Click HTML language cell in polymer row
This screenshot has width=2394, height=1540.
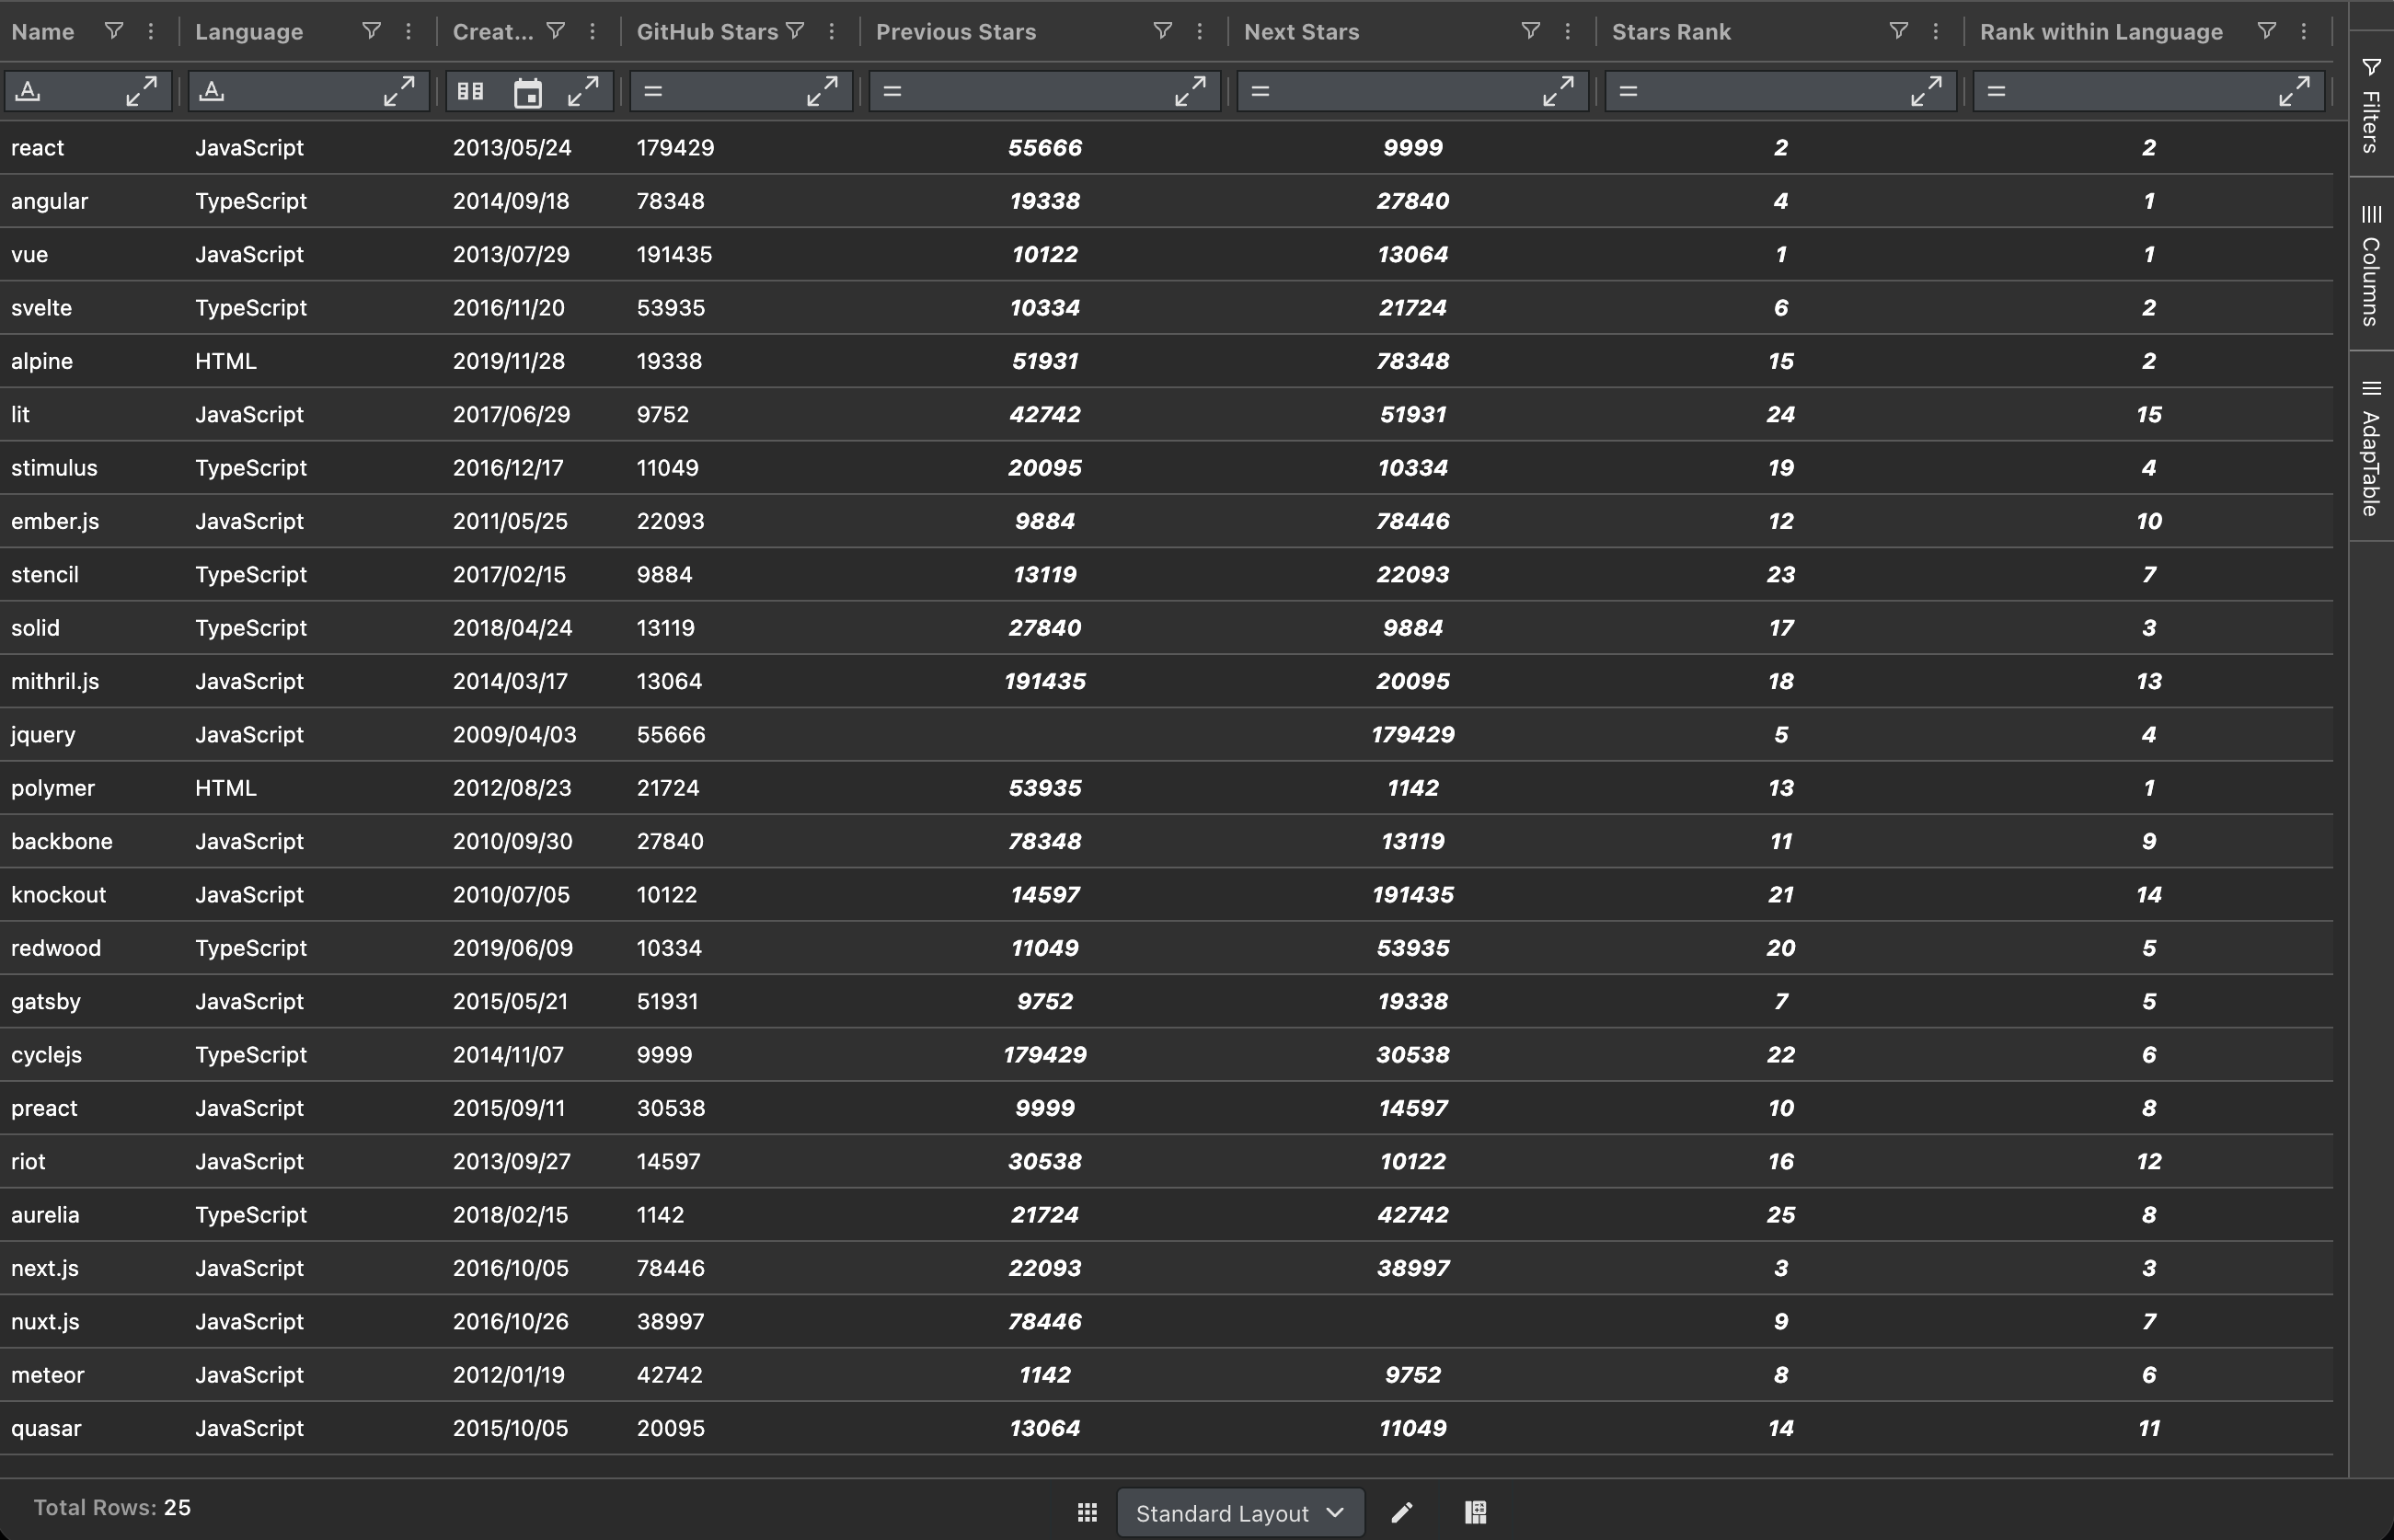(x=226, y=788)
